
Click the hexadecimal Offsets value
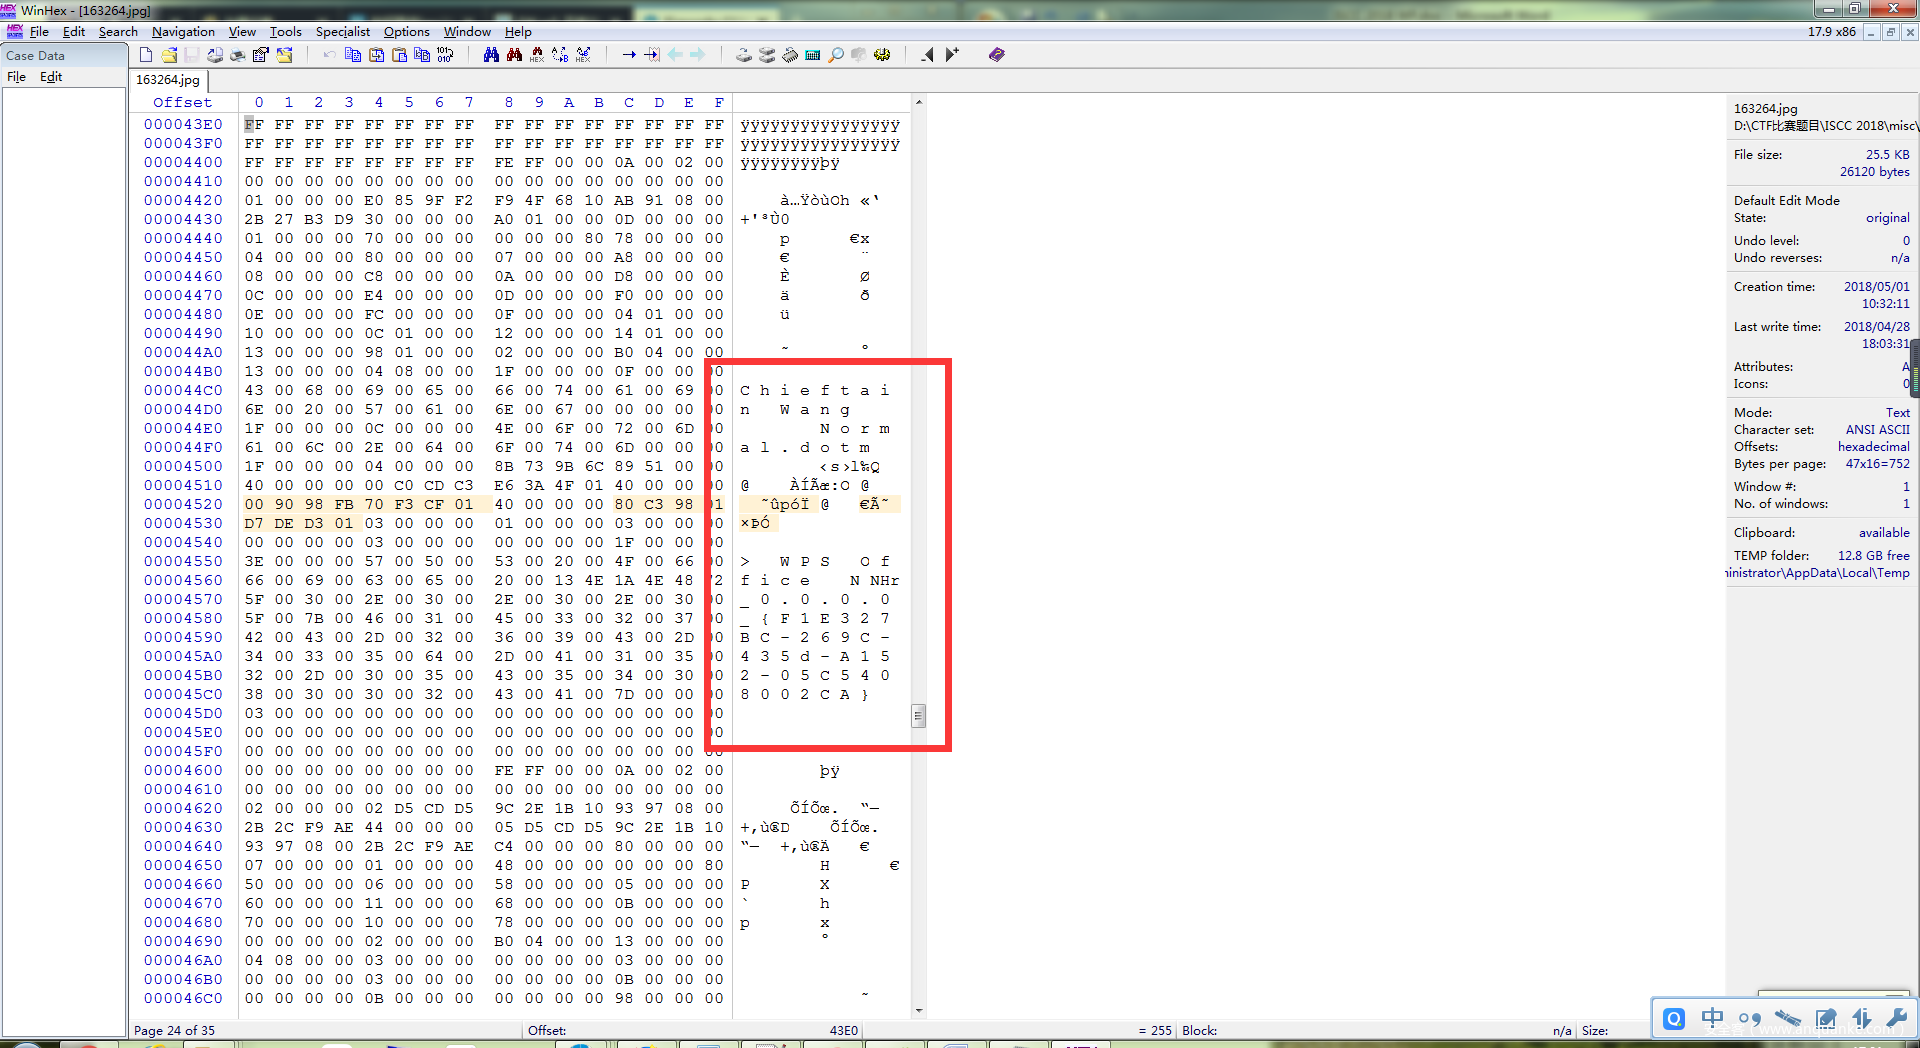pyautogui.click(x=1873, y=447)
